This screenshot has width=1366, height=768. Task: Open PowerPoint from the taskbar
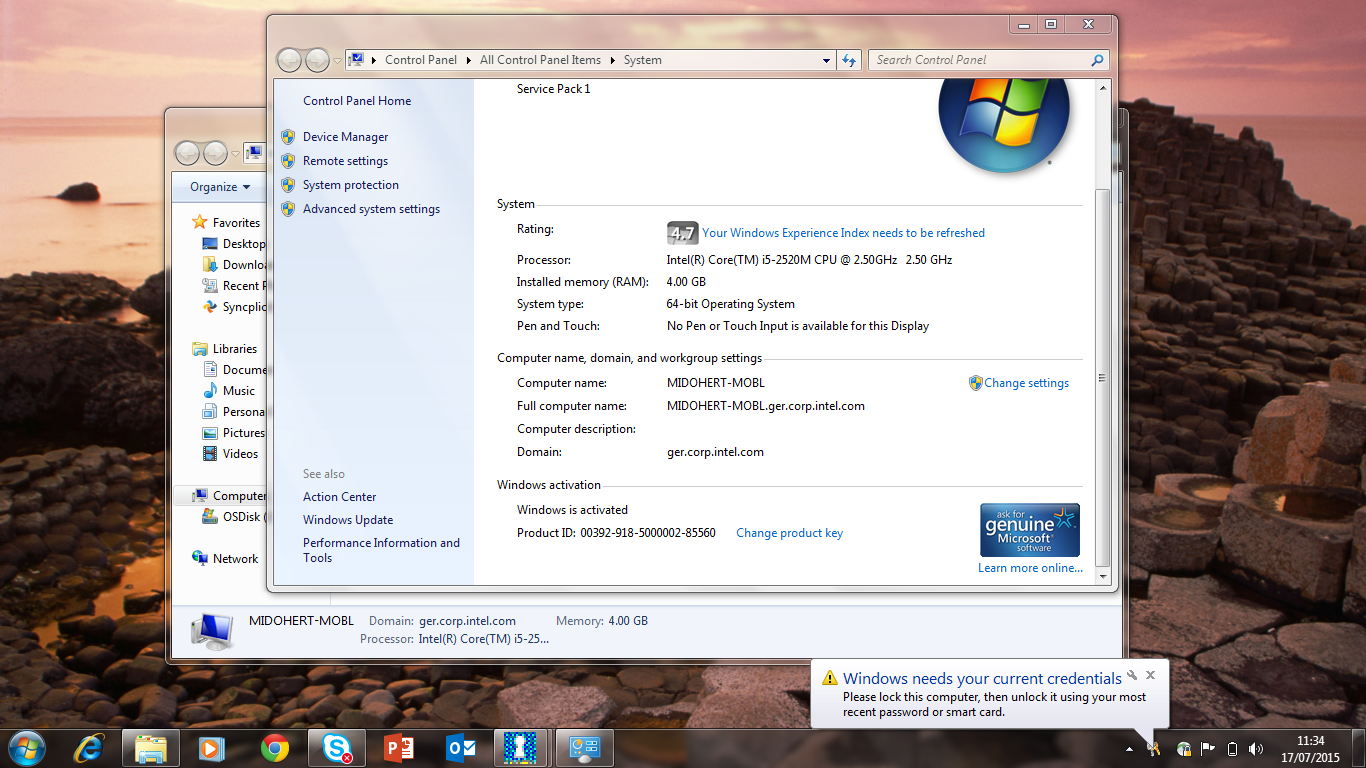pos(399,748)
